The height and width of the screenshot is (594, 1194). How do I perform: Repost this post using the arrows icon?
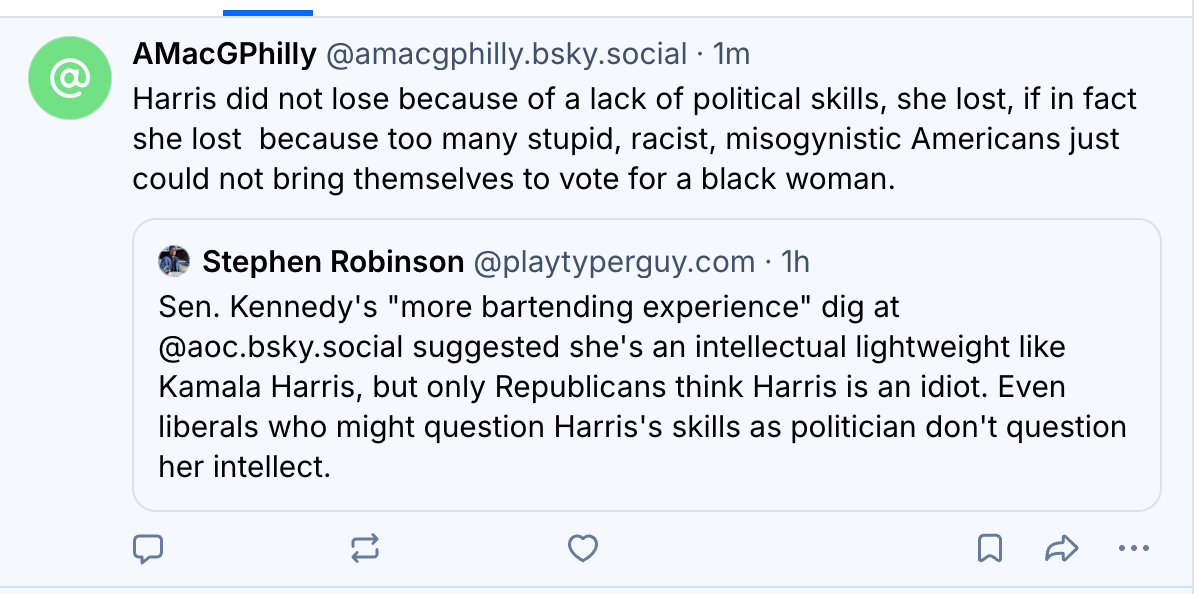(365, 547)
